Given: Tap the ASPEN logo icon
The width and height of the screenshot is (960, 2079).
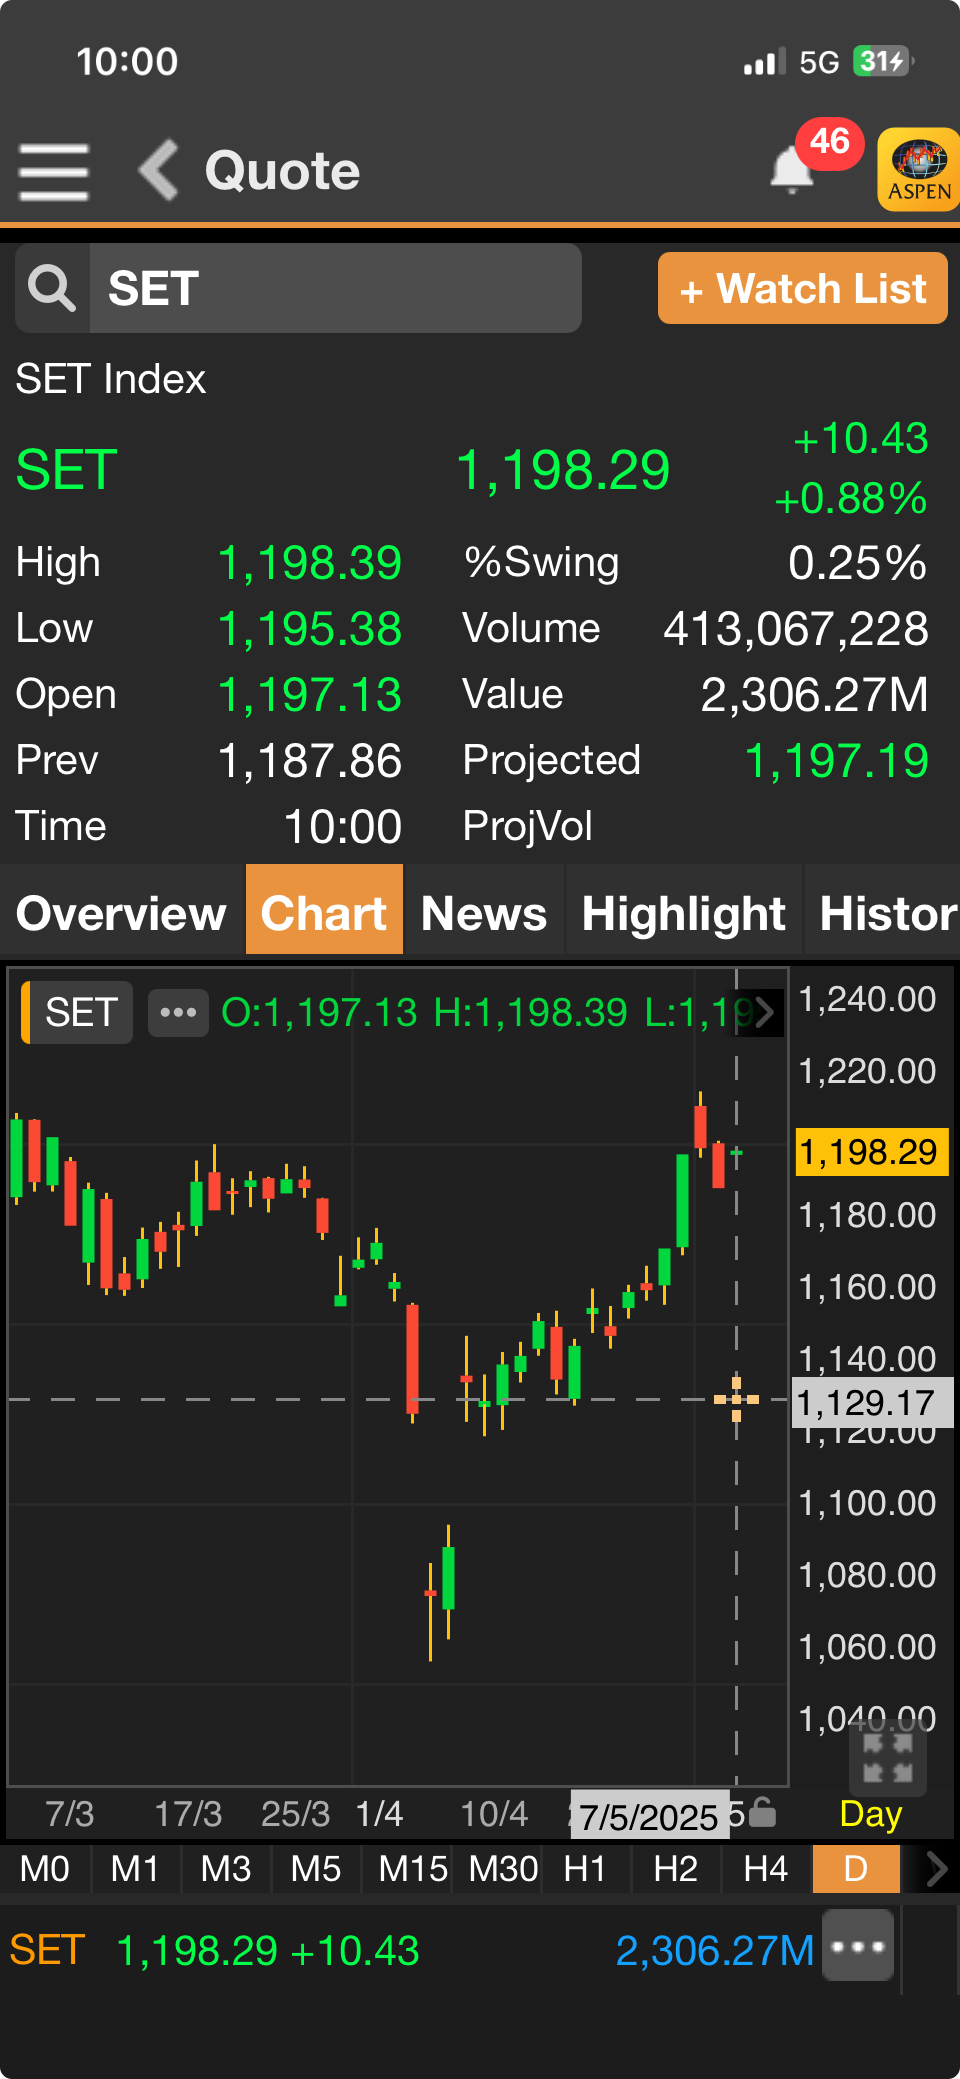Looking at the screenshot, I should (918, 169).
